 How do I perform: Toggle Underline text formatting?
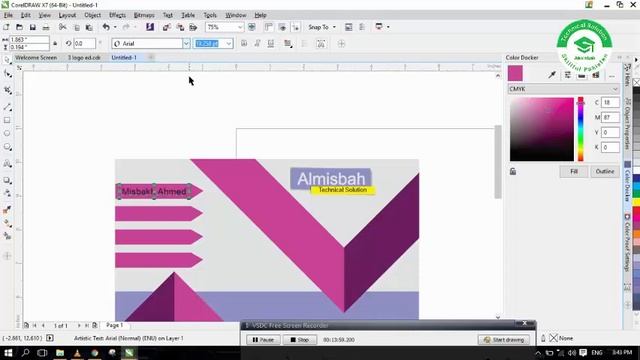pyautogui.click(x=271, y=44)
